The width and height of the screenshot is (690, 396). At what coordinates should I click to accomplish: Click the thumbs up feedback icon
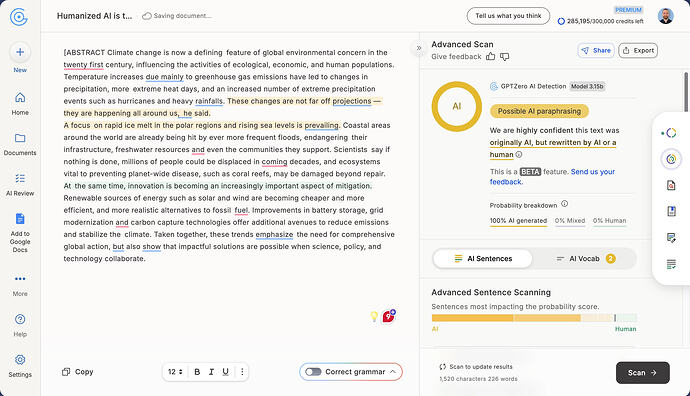pyautogui.click(x=490, y=56)
